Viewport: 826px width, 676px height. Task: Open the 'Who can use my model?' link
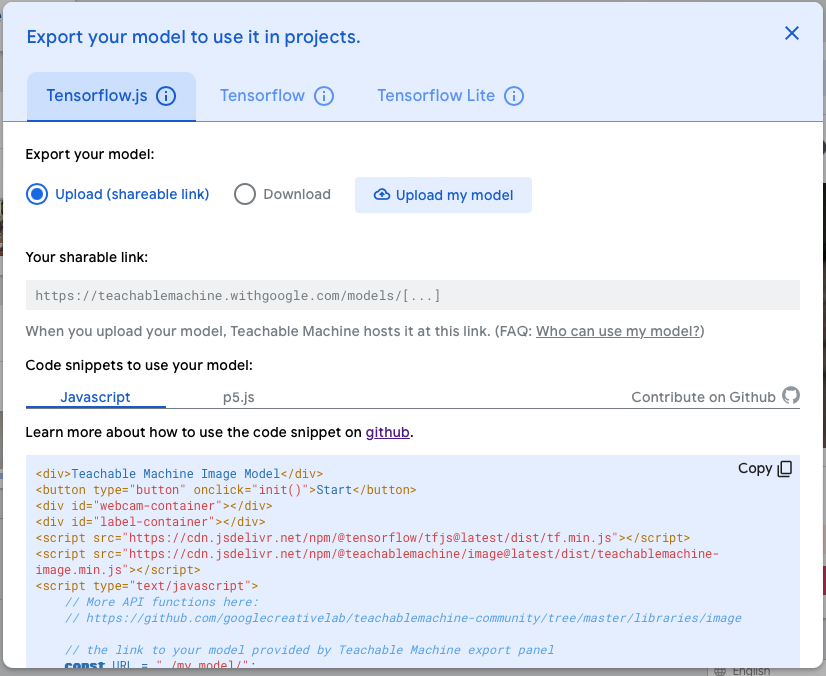[618, 331]
